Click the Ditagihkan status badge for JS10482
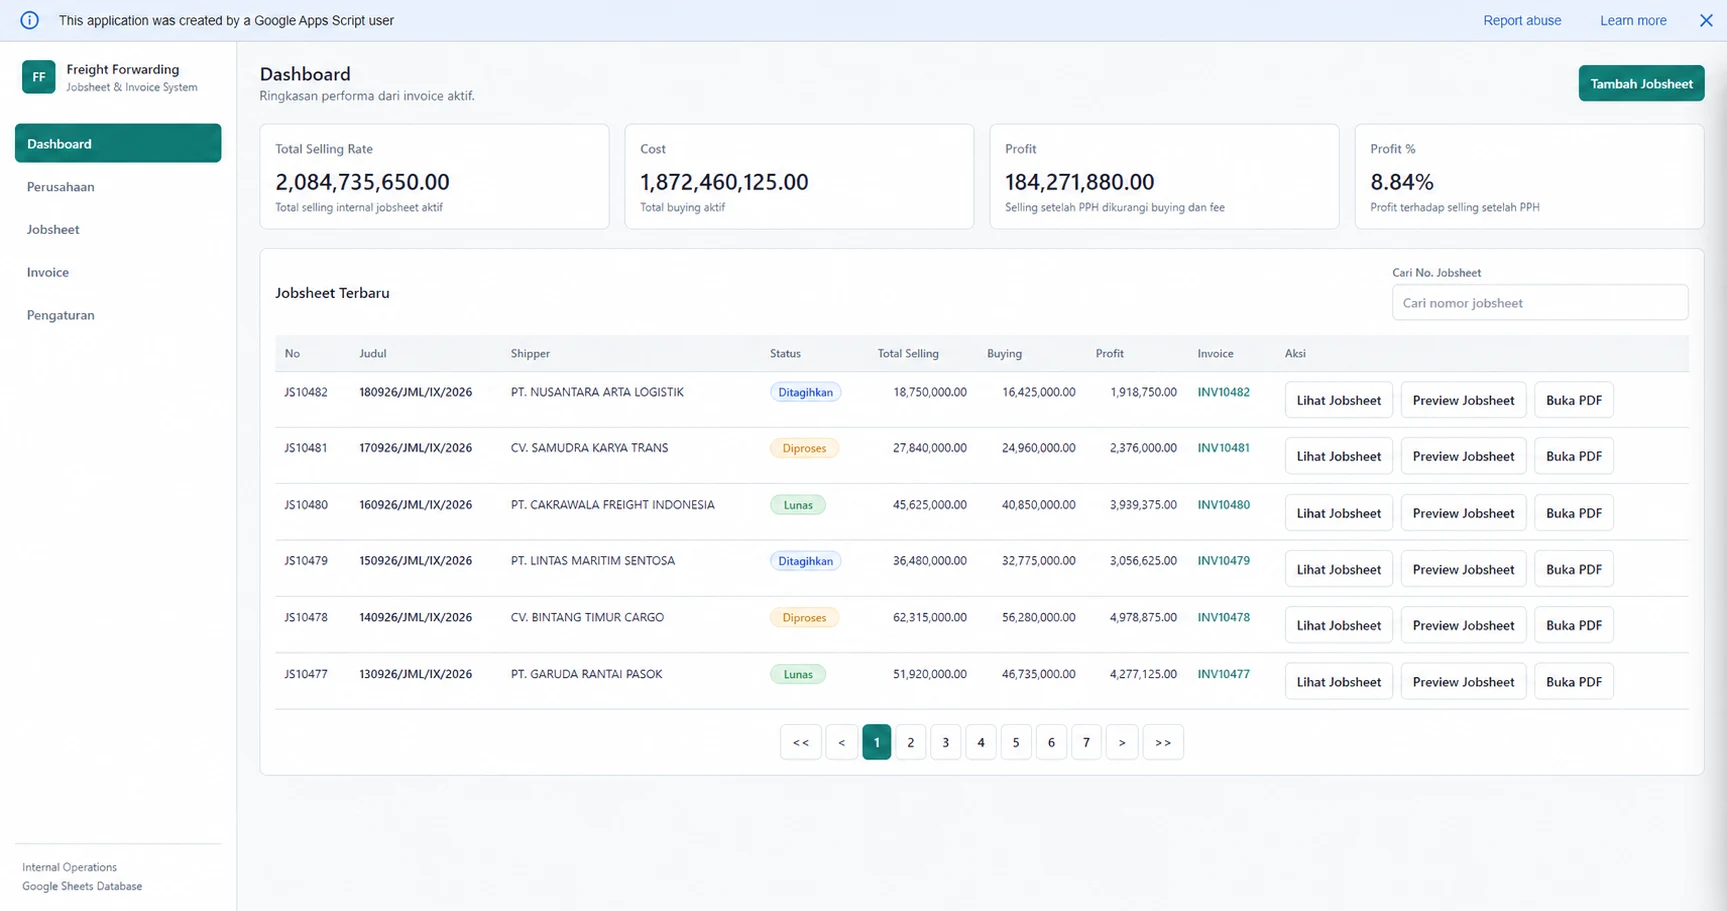Screen dimensions: 1727x911 click(x=805, y=392)
